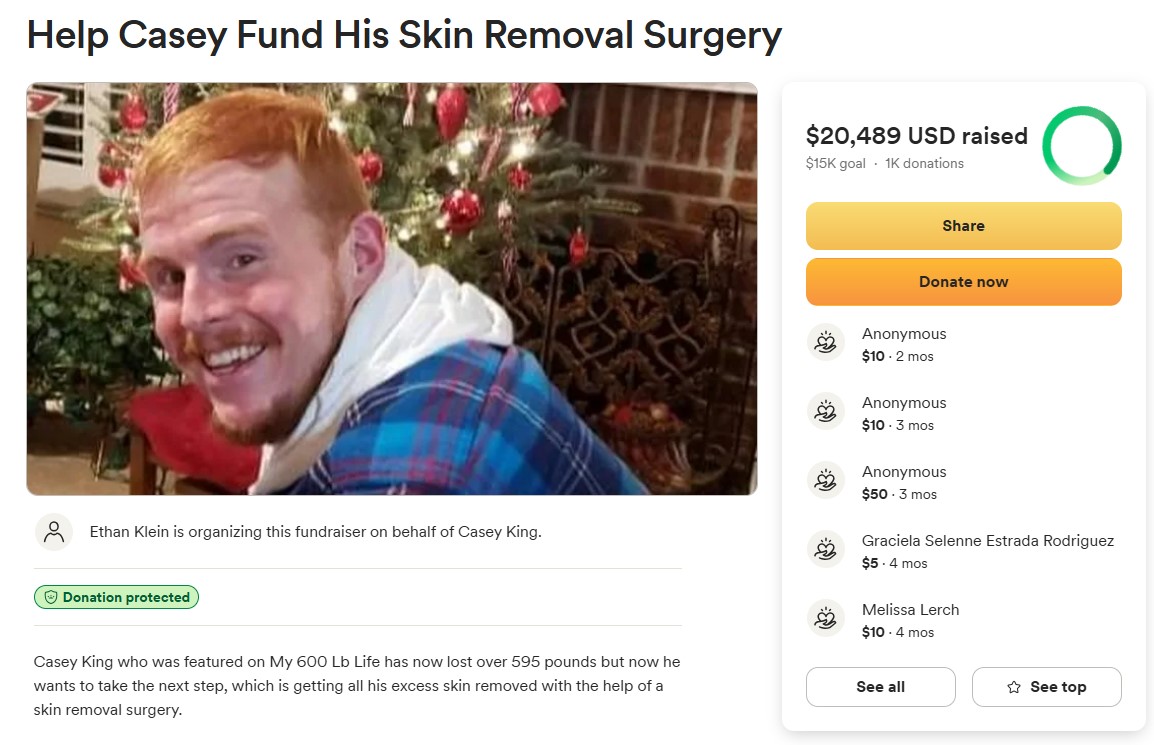Click the Donation protected badge

116,597
